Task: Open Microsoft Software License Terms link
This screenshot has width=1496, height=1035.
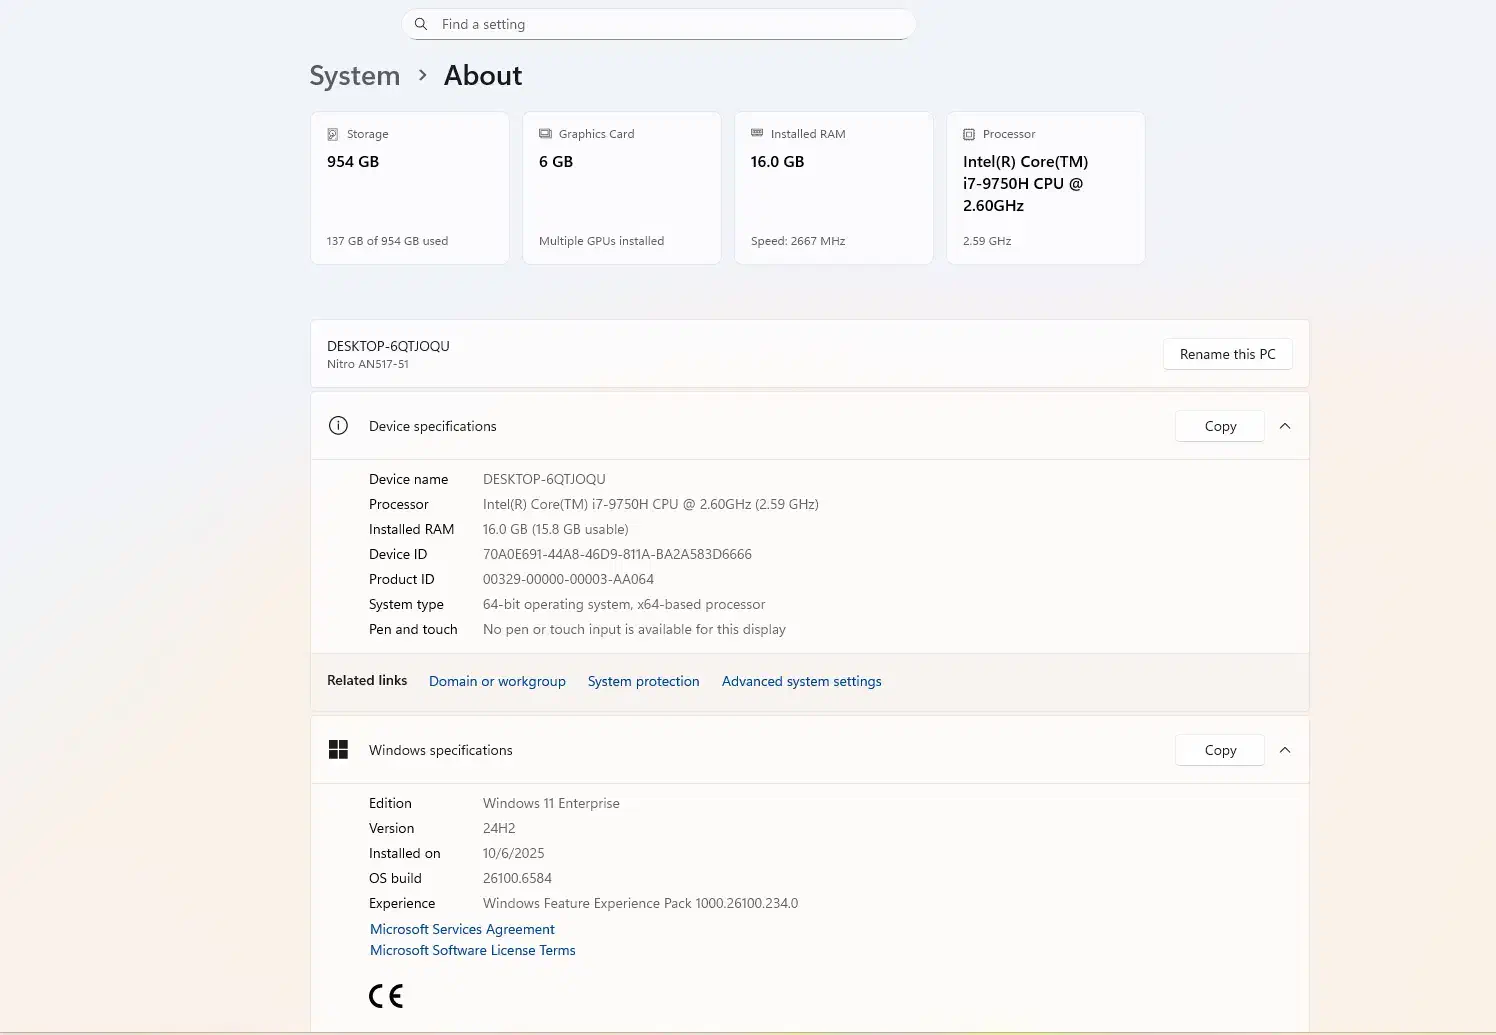Action: click(x=472, y=950)
